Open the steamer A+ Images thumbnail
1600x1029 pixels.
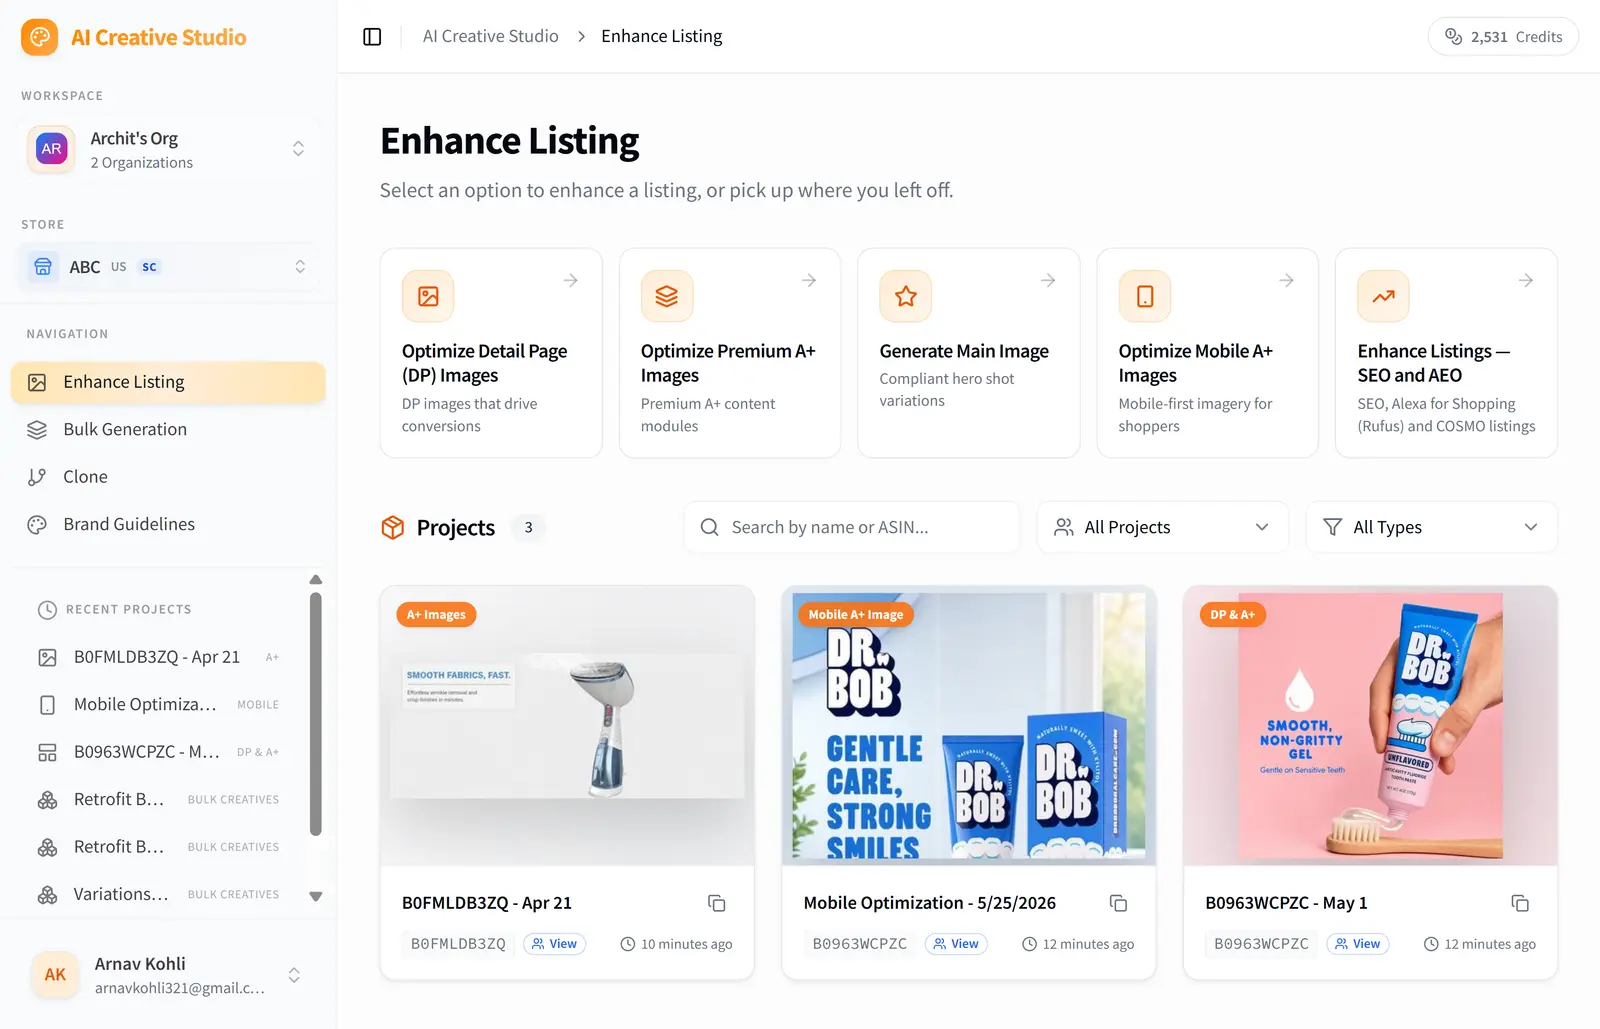tap(567, 726)
